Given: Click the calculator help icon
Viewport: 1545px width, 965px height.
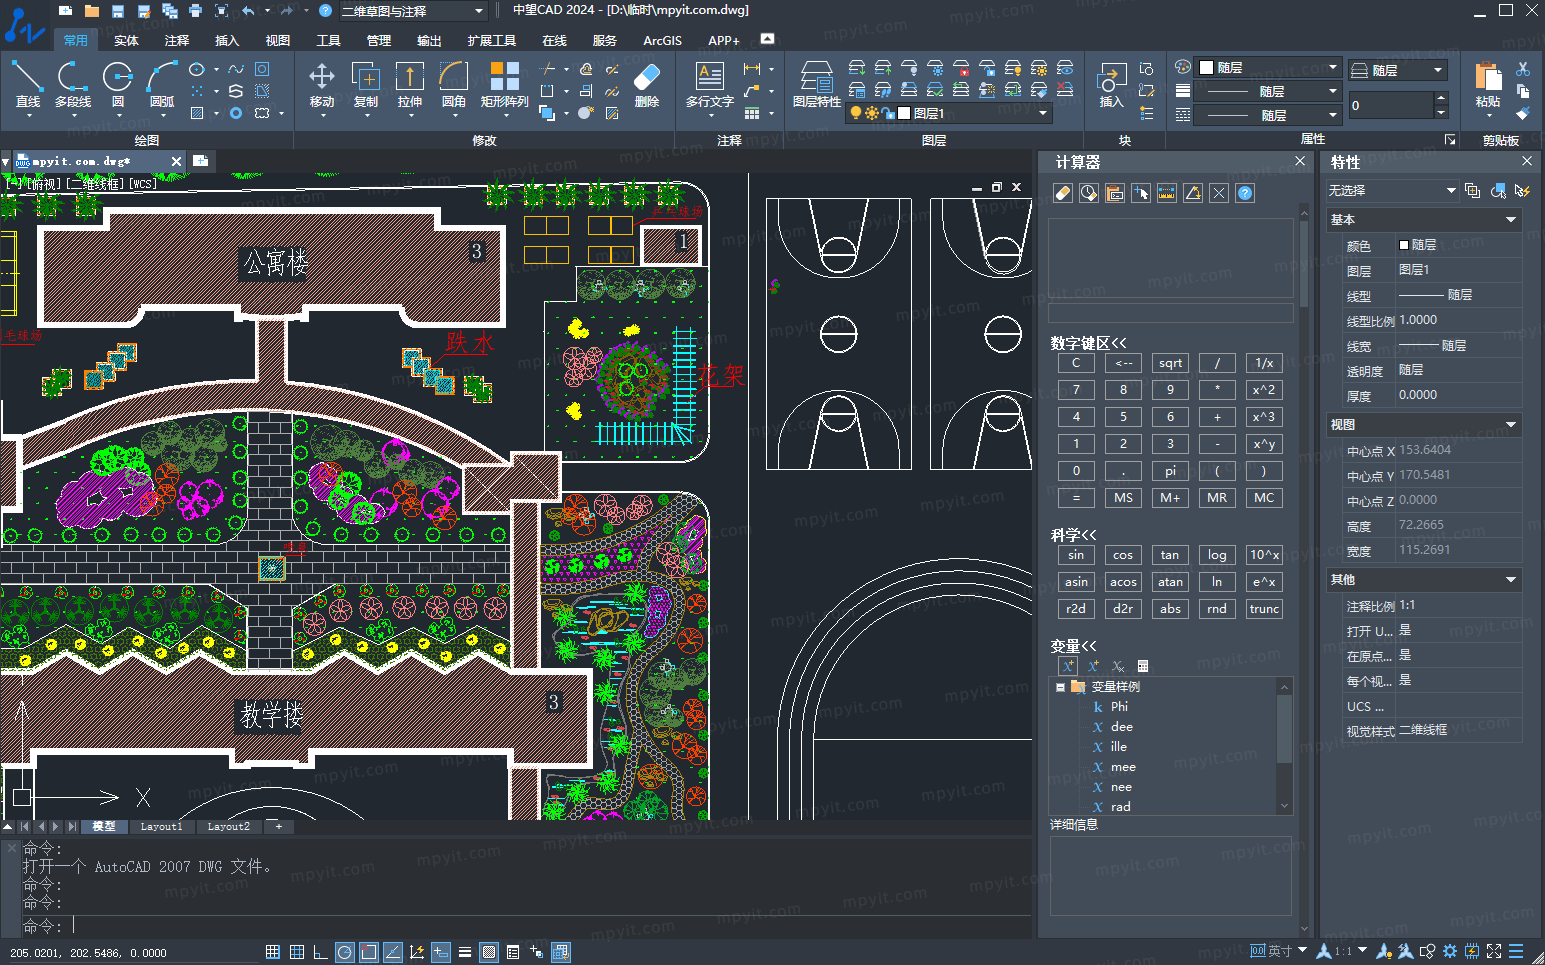Looking at the screenshot, I should 1245,193.
